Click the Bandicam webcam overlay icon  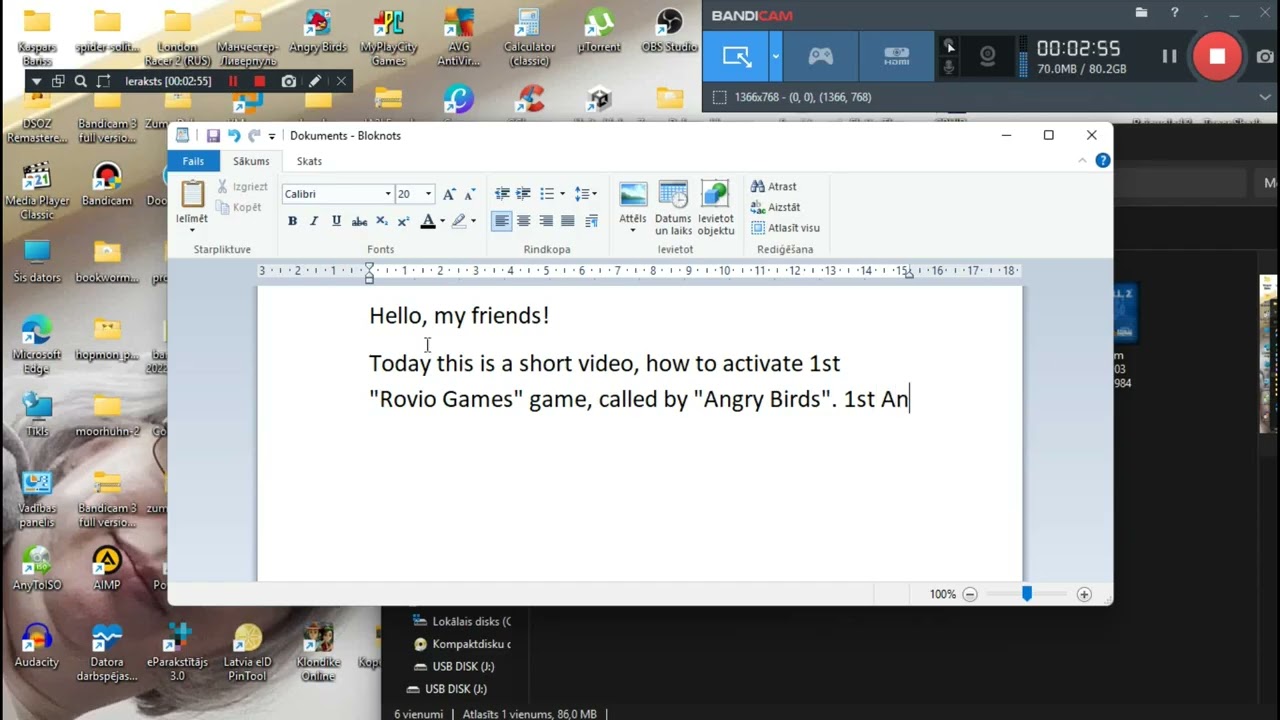[987, 57]
